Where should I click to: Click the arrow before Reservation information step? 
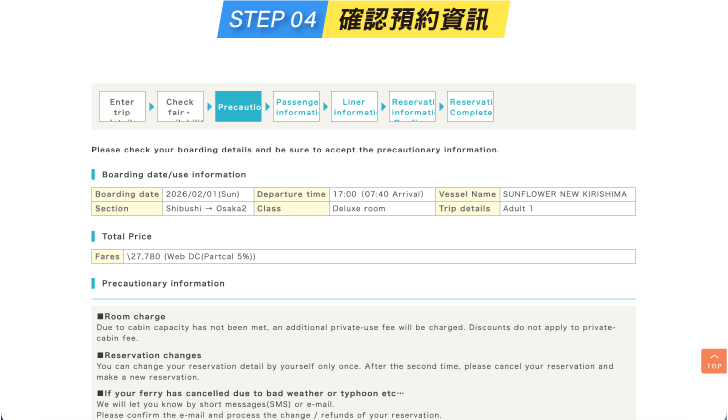[383, 106]
